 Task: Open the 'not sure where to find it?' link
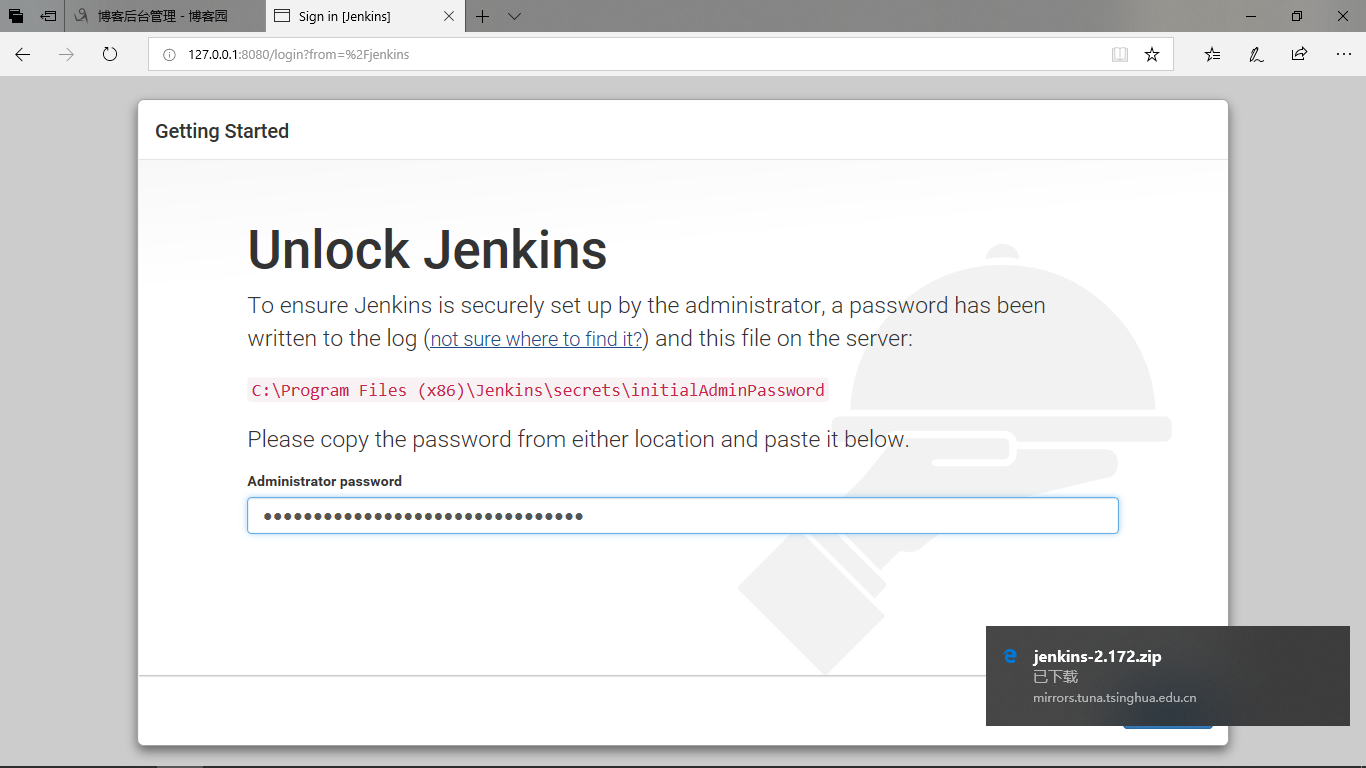point(536,339)
